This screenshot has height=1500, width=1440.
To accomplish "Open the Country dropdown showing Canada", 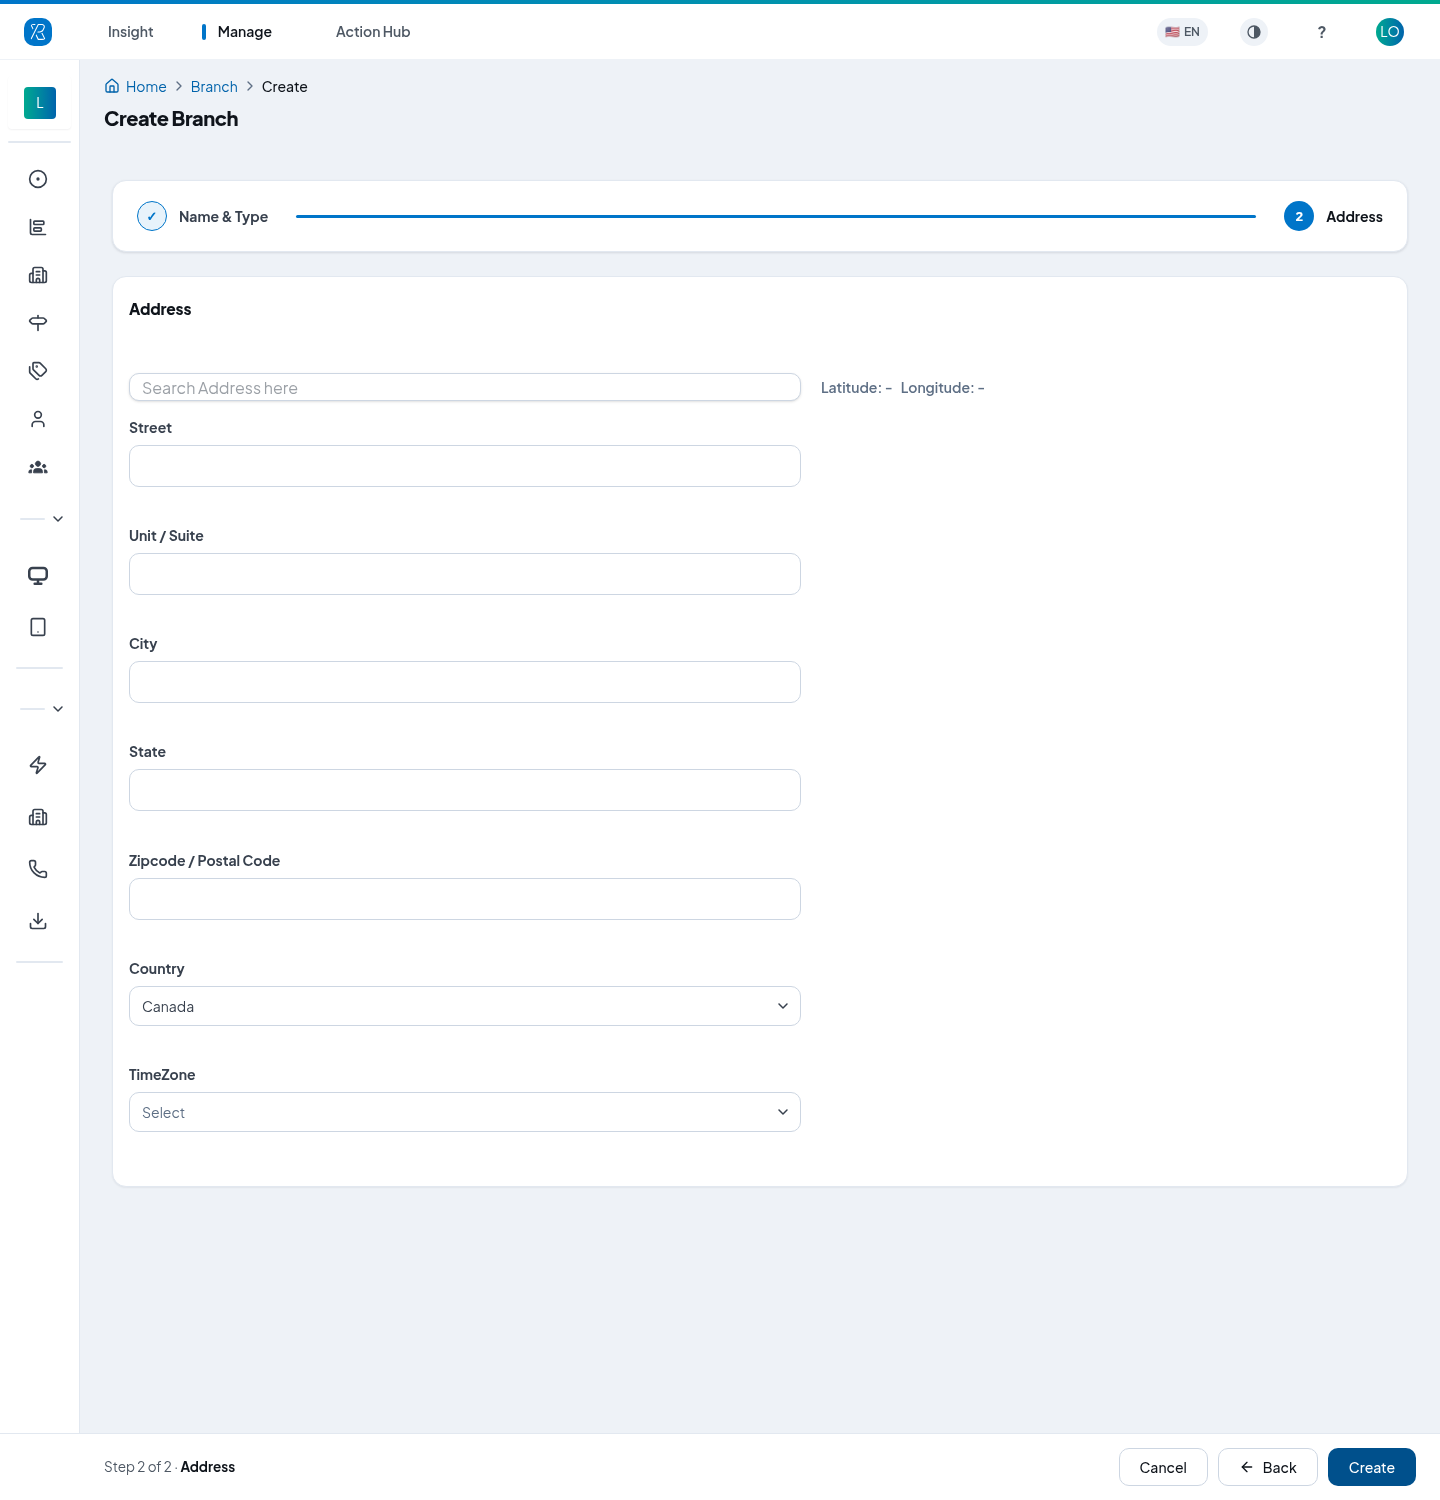I will (465, 1006).
